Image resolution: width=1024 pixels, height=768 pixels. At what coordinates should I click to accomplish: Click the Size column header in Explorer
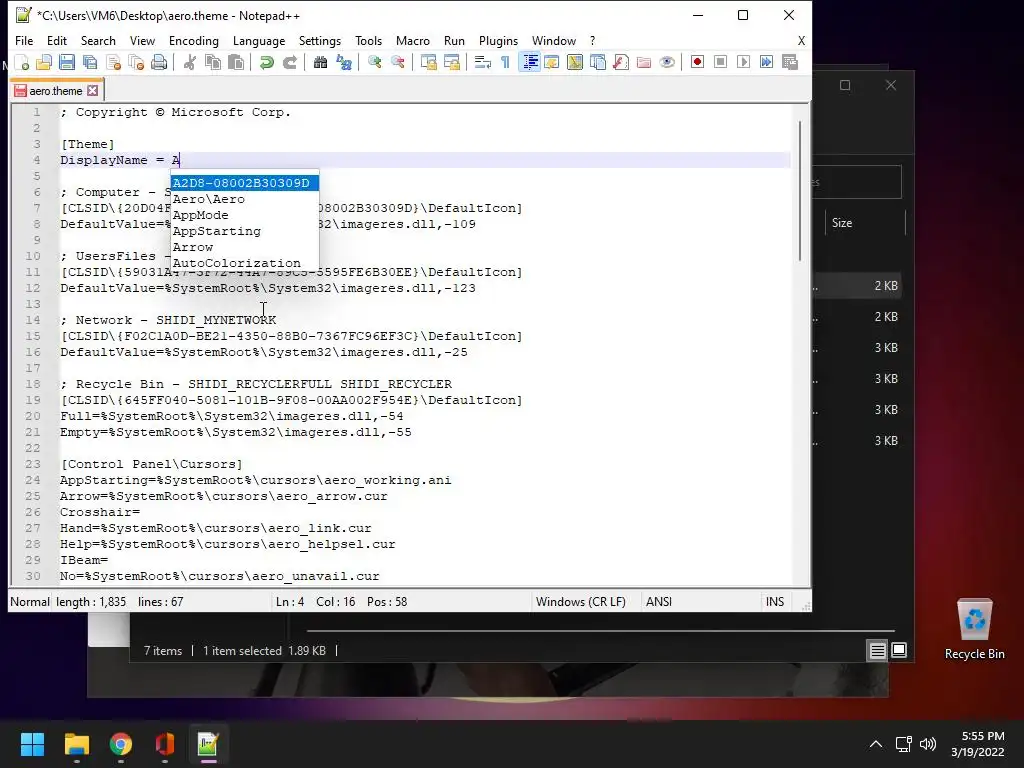[865, 223]
